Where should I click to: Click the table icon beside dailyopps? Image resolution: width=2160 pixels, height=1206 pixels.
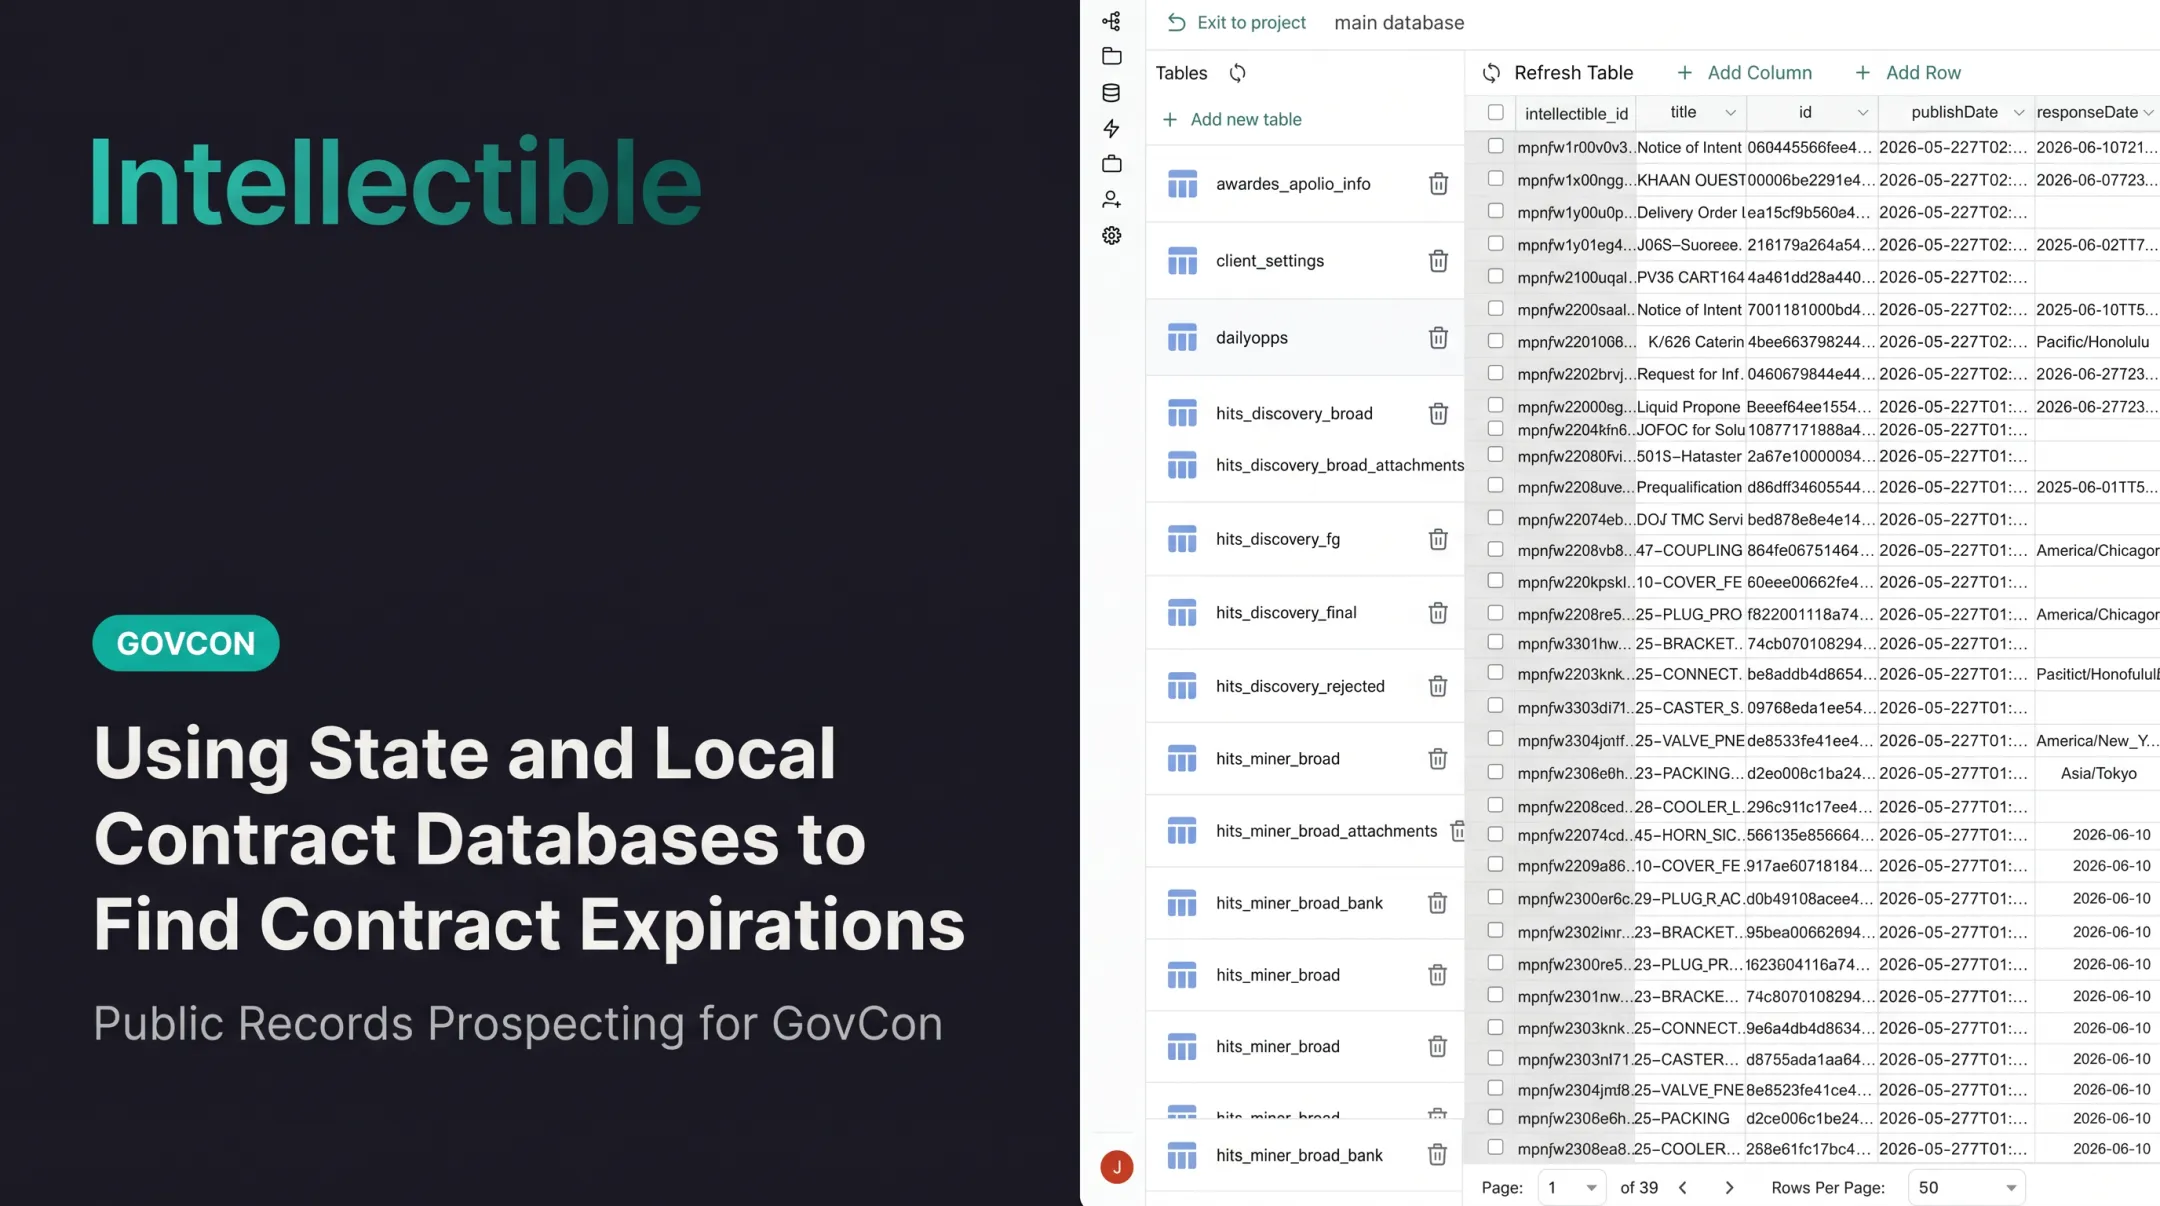1182,338
